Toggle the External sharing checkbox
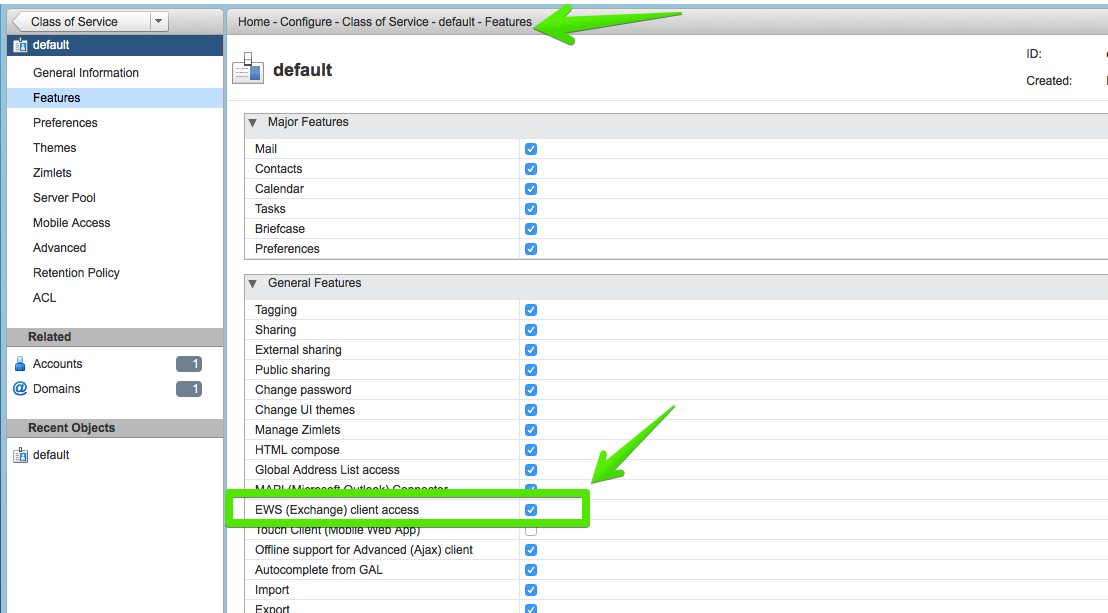The width and height of the screenshot is (1108, 613). tap(531, 350)
